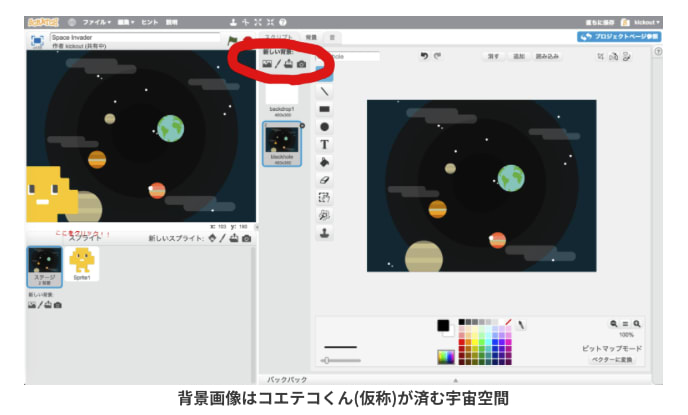Click the Shrink icon in top toolbar
This screenshot has height=415, width=688.
tap(270, 22)
